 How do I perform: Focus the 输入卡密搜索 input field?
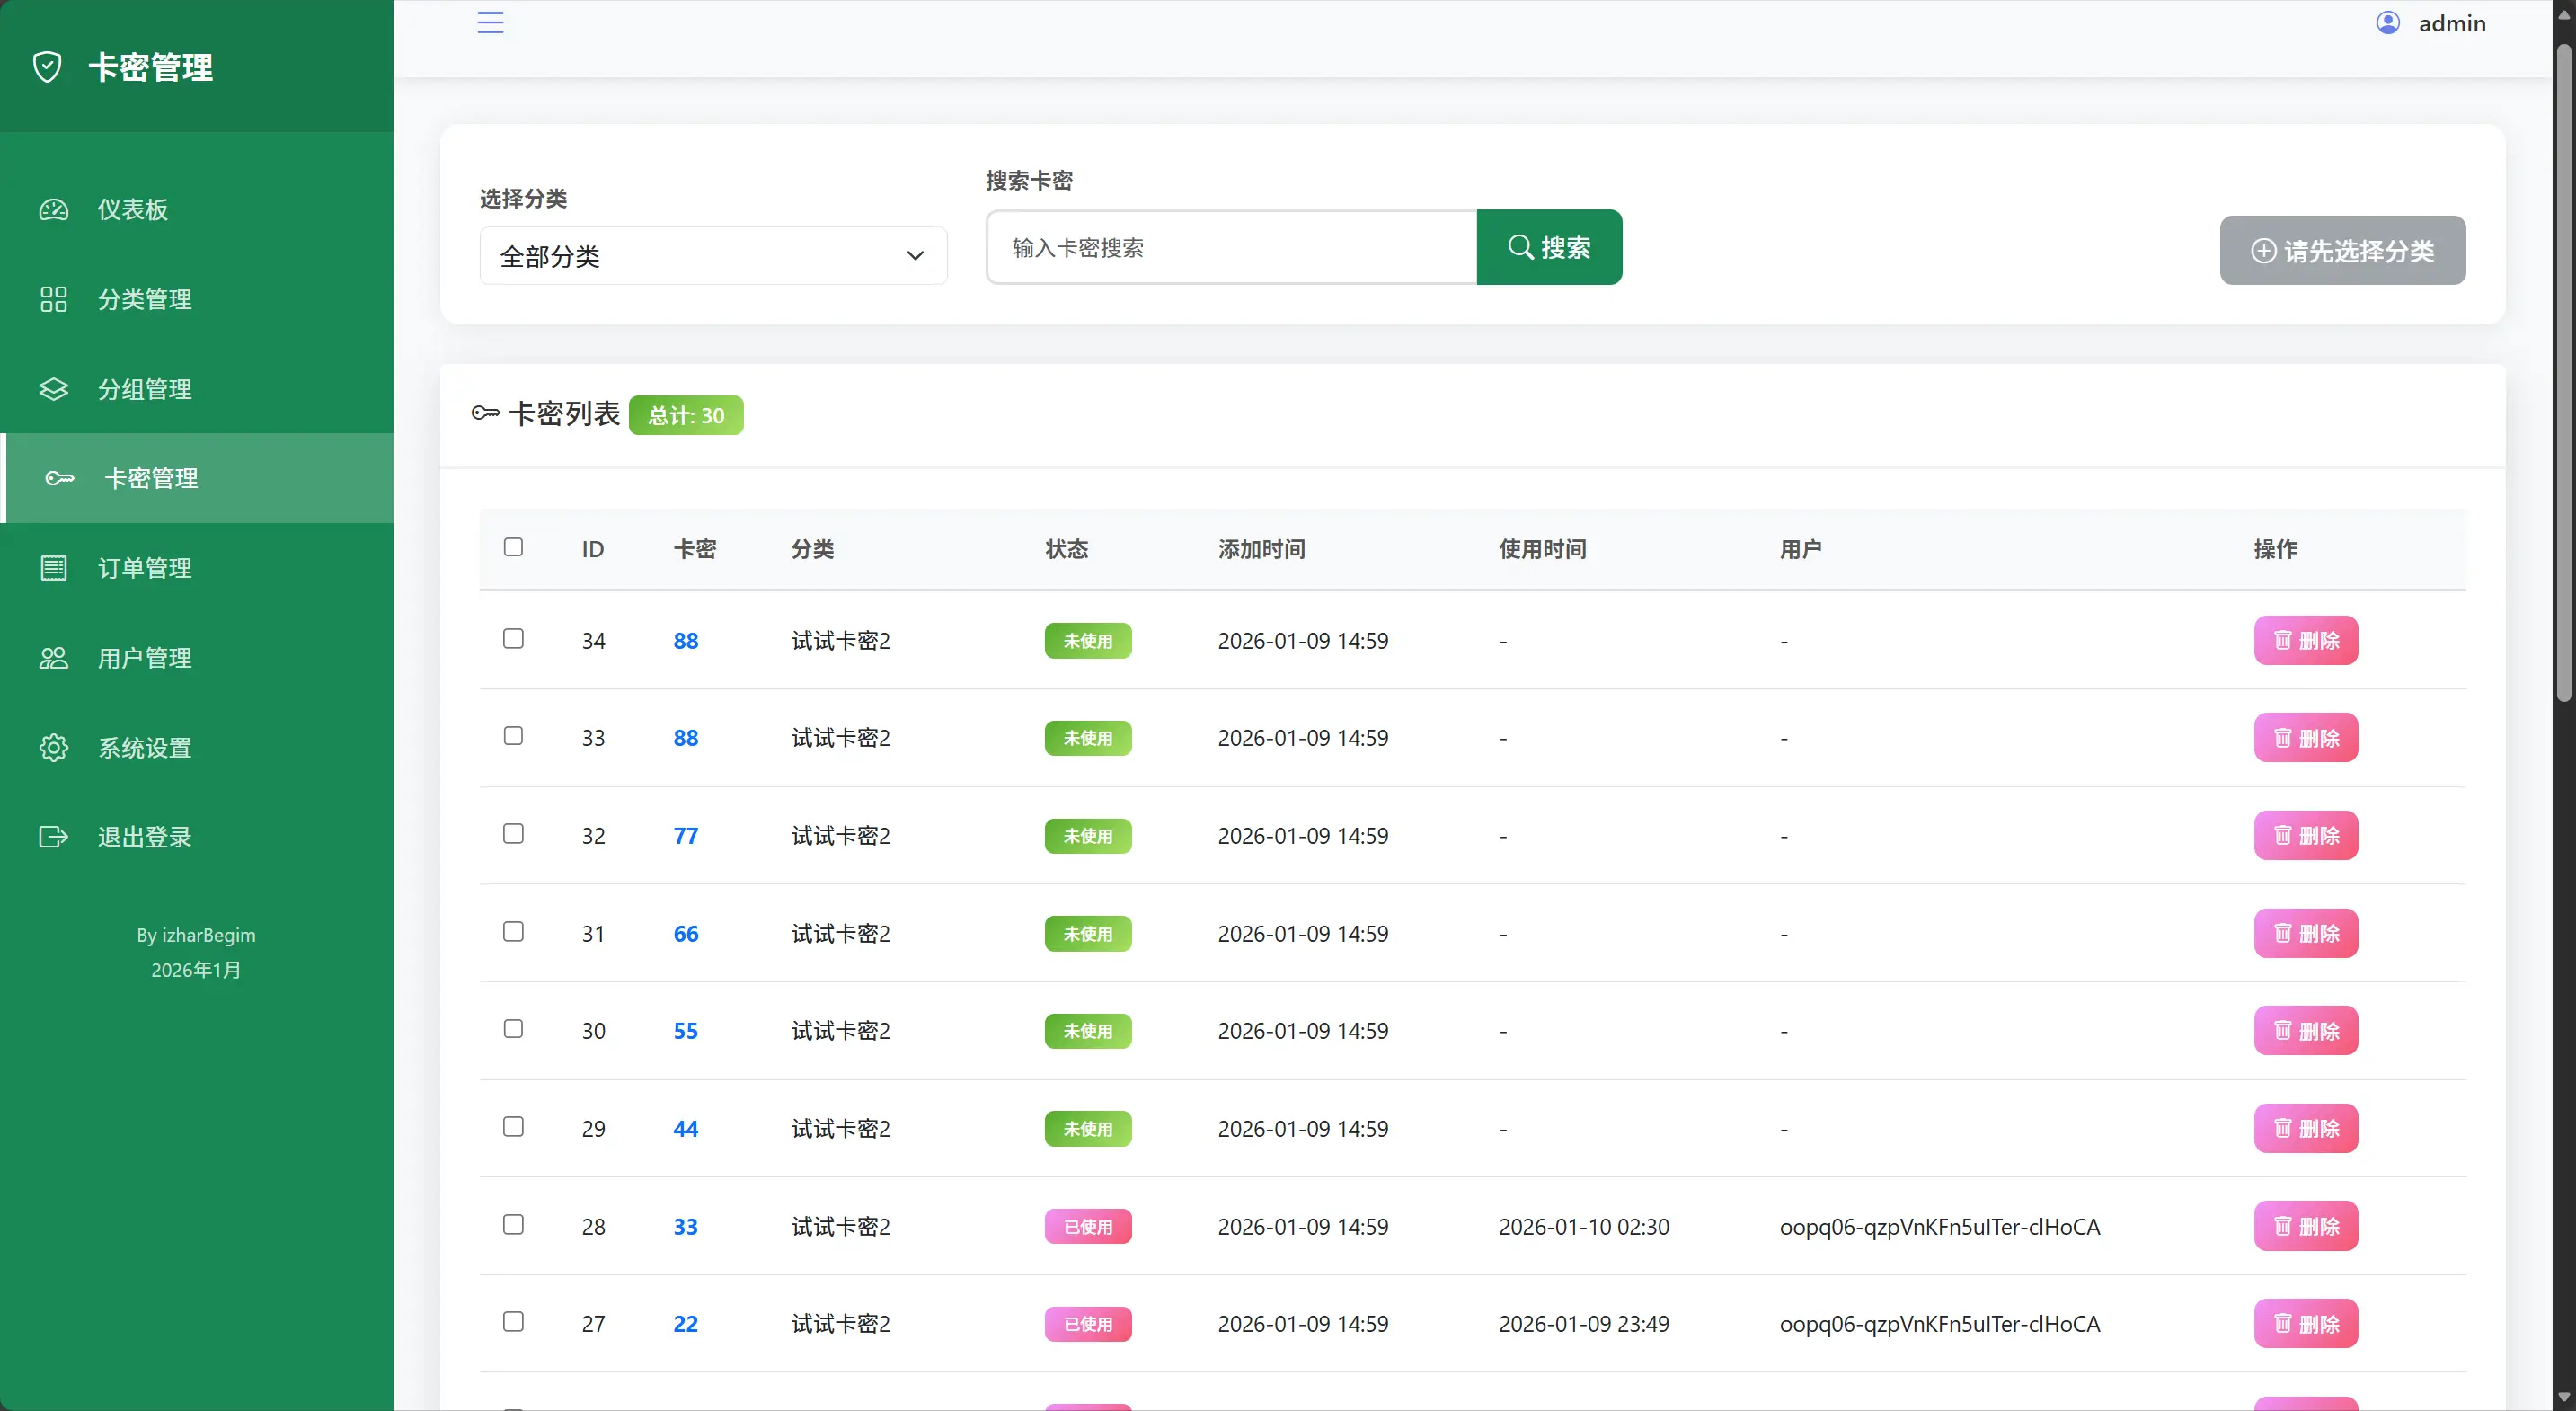tap(1231, 247)
